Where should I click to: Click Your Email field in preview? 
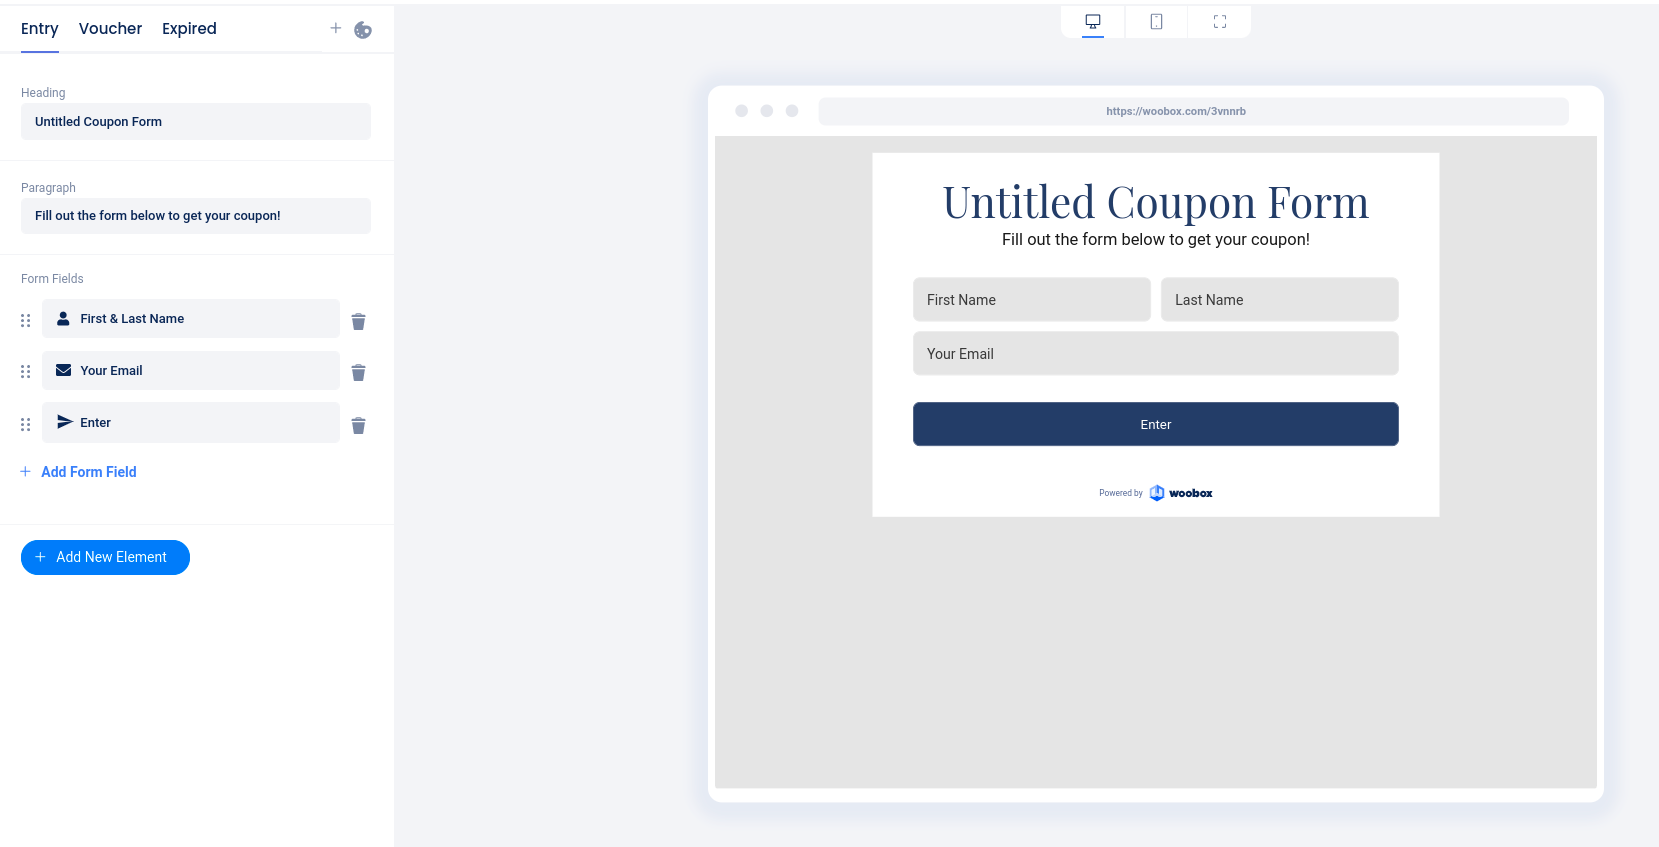pos(1156,354)
